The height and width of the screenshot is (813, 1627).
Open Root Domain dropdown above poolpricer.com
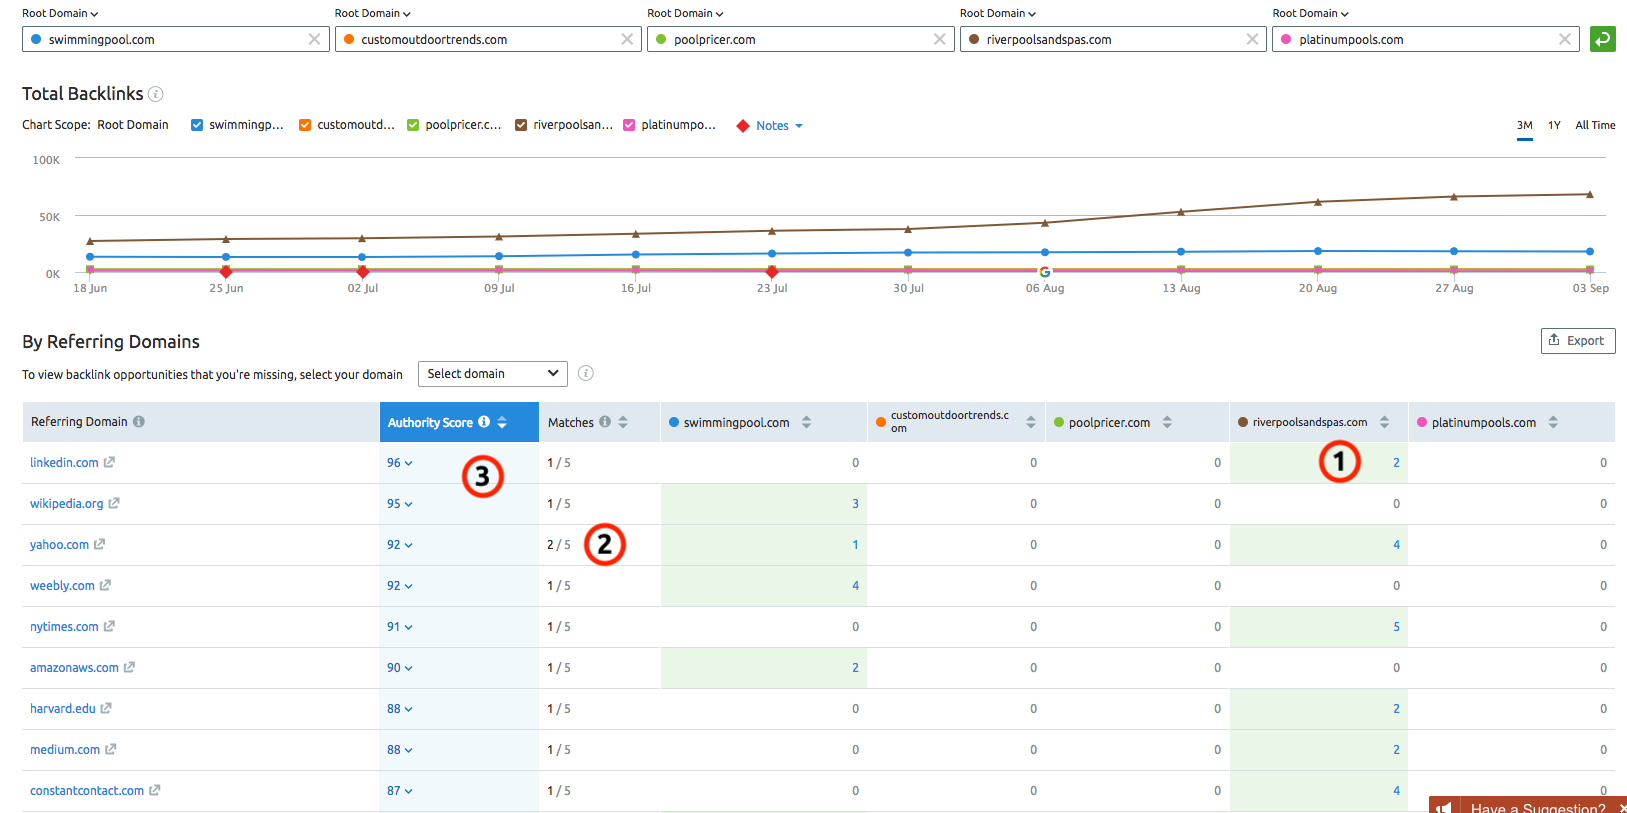[x=685, y=13]
